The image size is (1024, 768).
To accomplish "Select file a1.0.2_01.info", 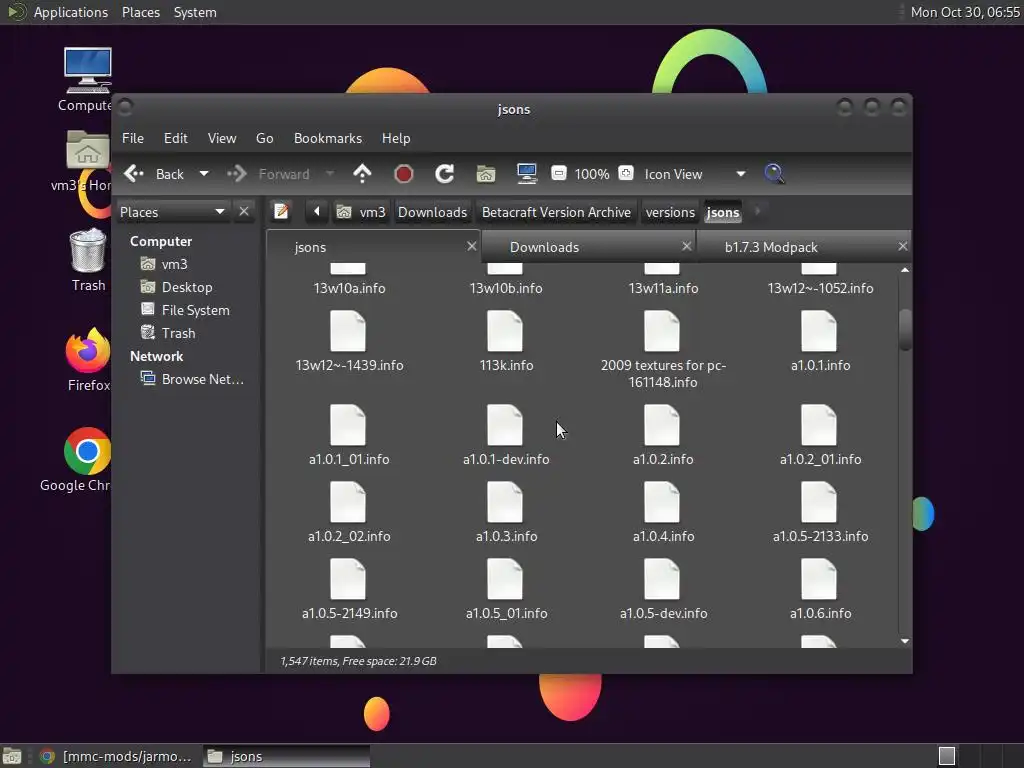I will click(x=820, y=435).
